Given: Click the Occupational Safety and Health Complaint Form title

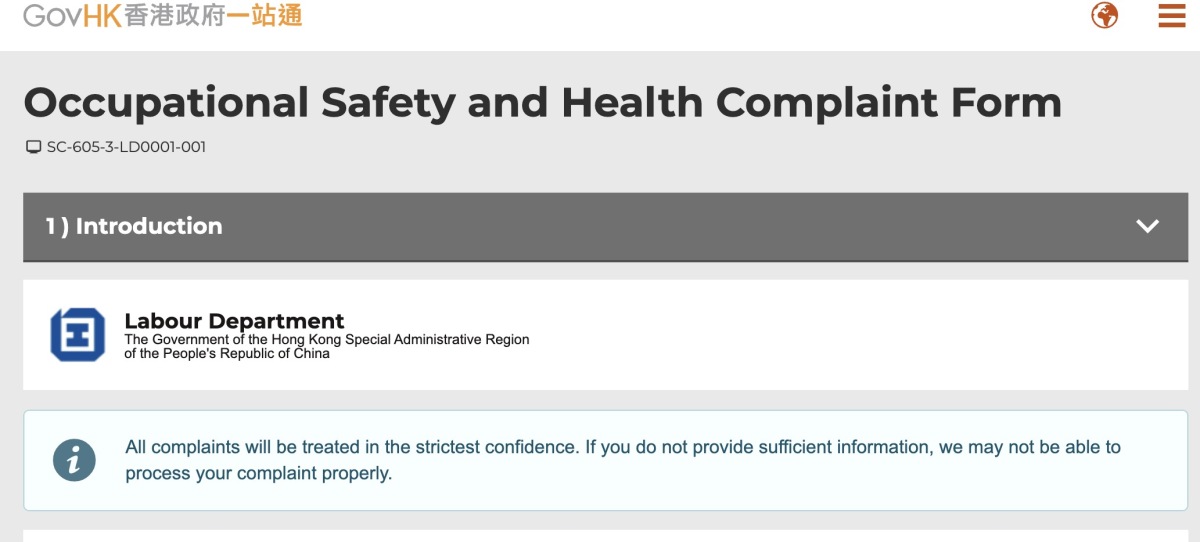Looking at the screenshot, I should (x=542, y=102).
